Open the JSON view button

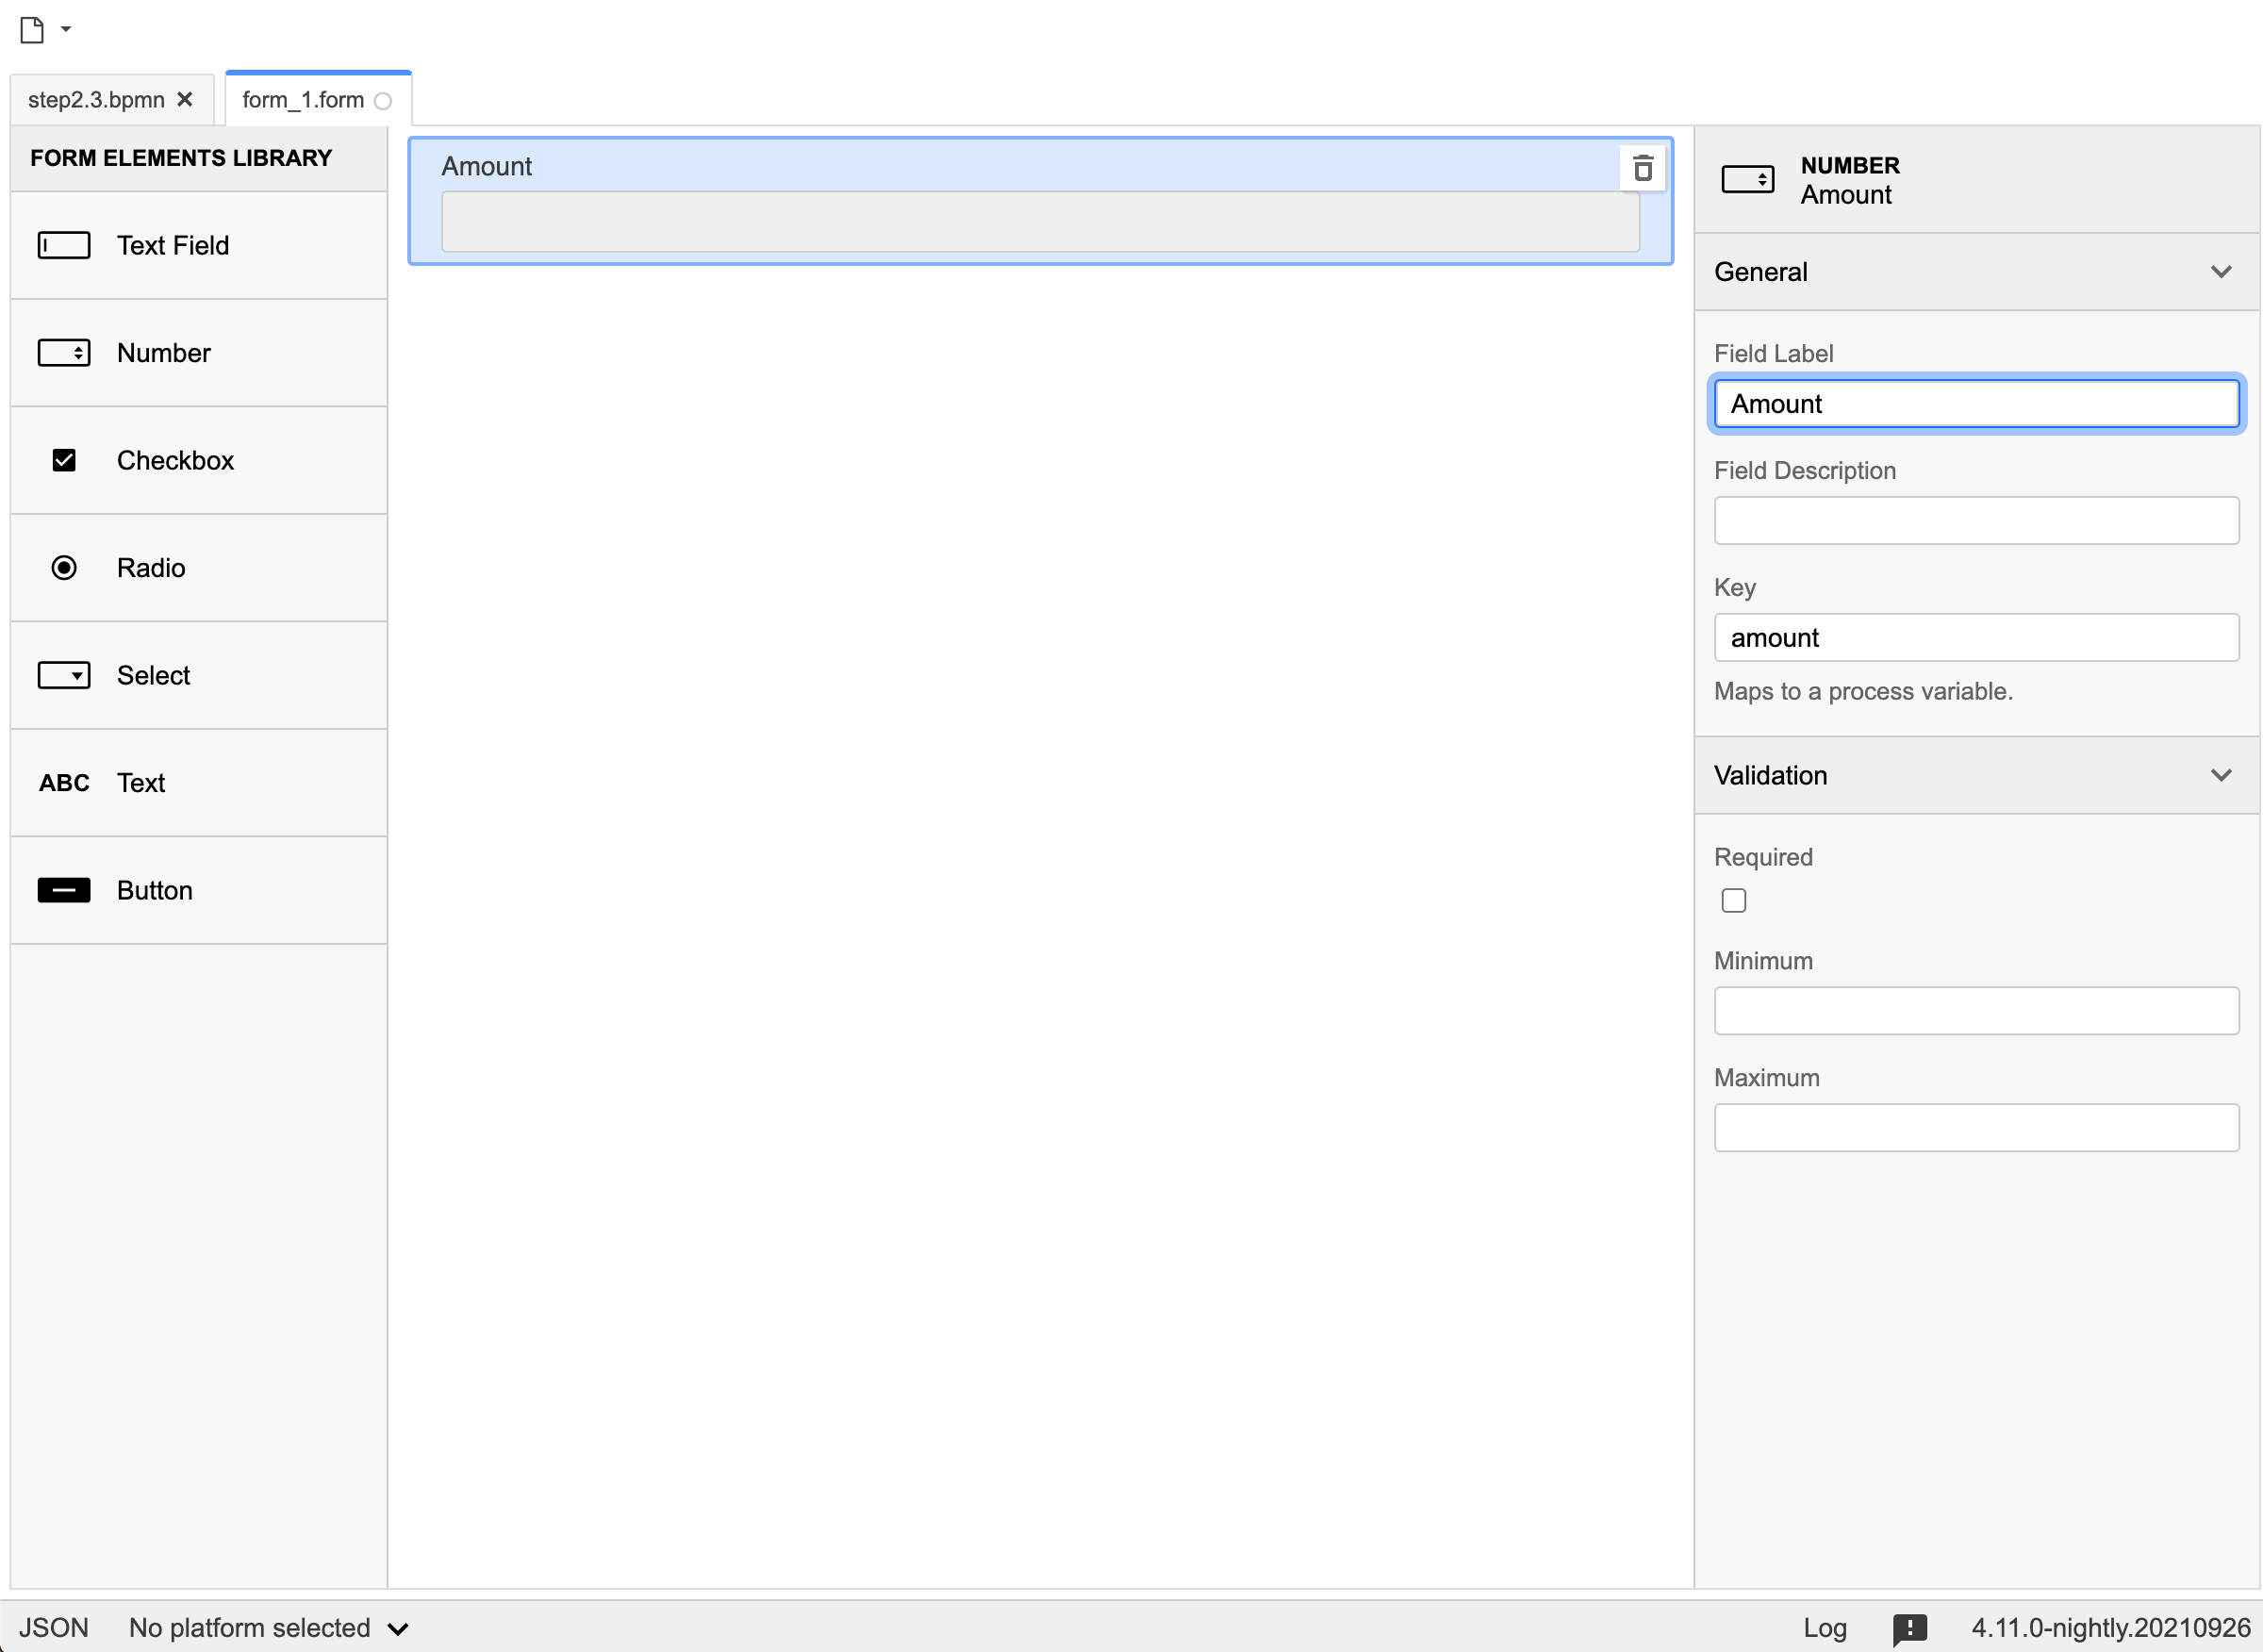(x=54, y=1628)
